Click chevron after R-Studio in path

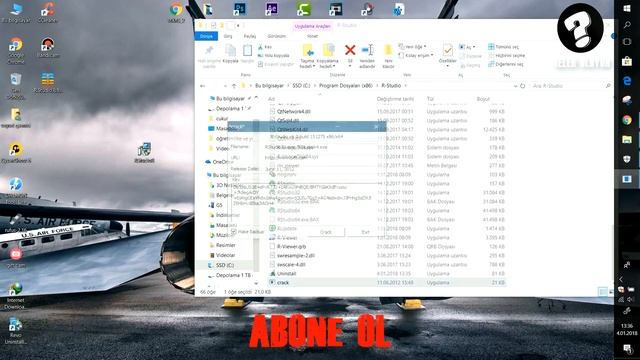[405, 86]
